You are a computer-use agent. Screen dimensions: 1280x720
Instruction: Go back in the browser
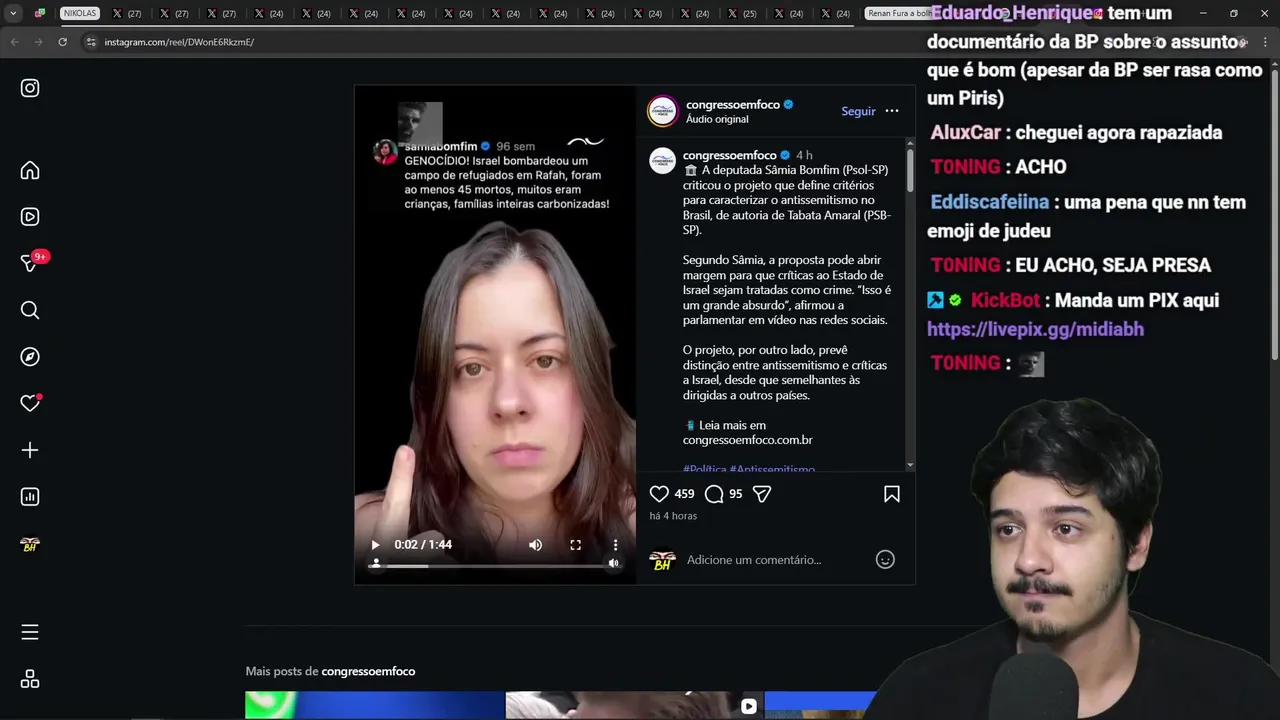point(14,42)
